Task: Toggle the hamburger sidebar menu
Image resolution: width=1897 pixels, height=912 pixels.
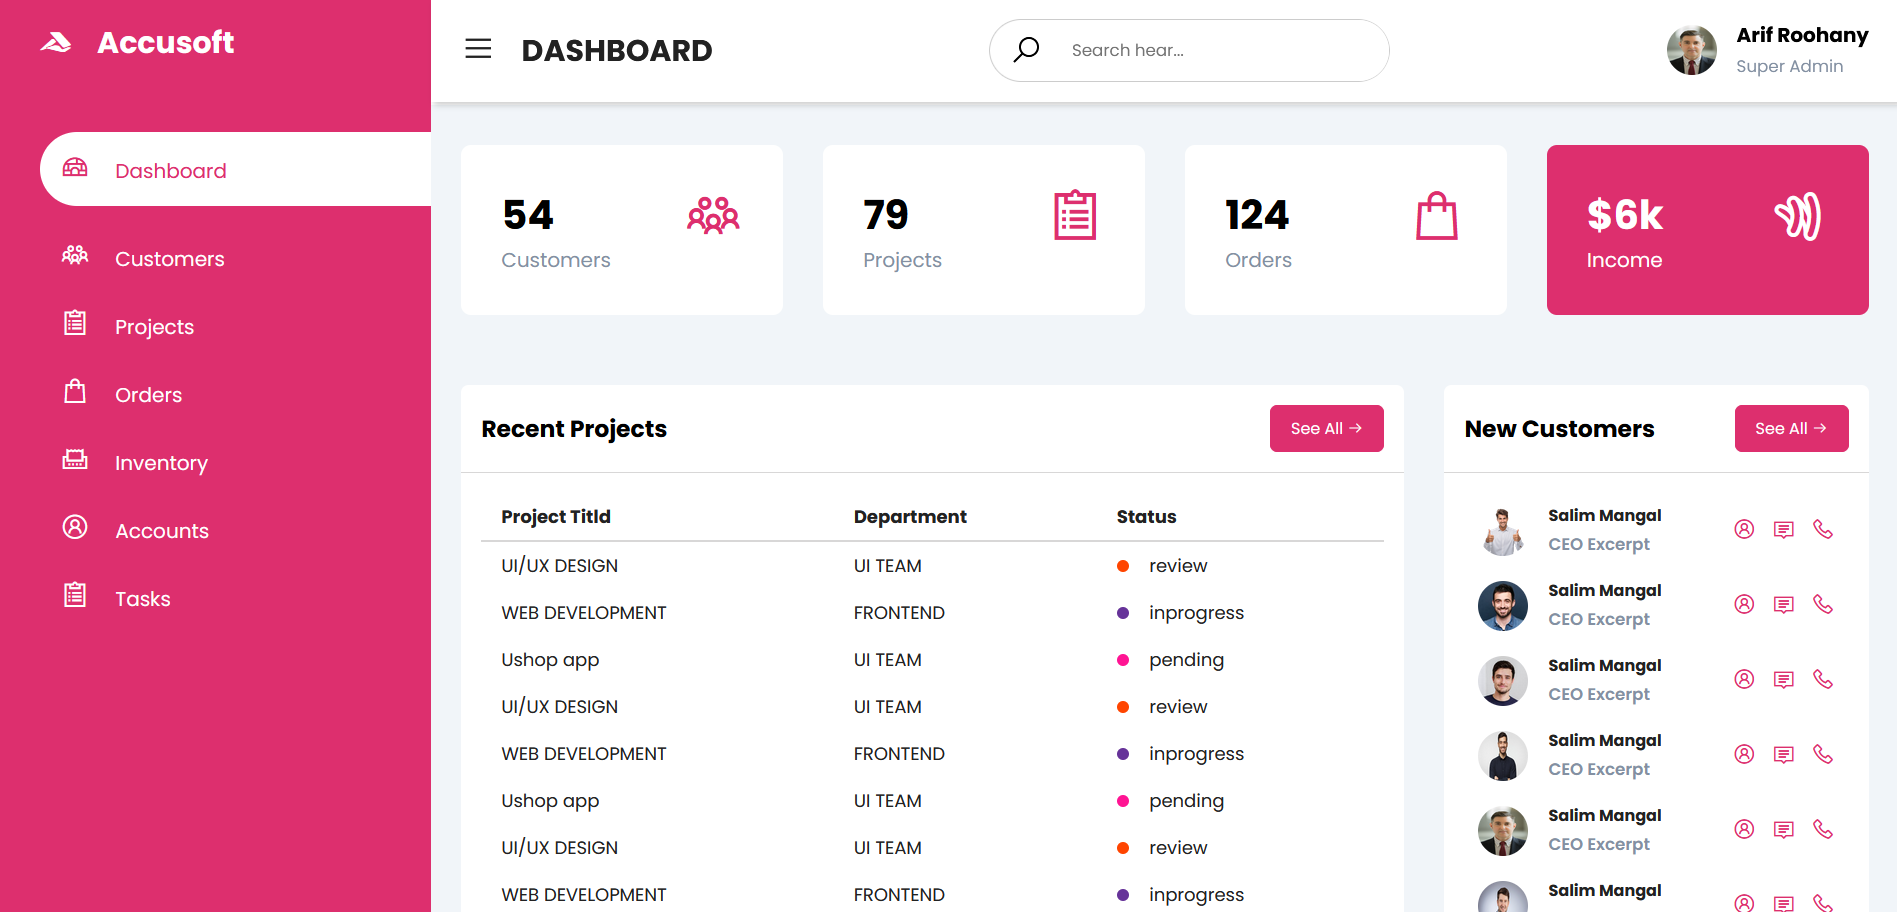Action: point(478,49)
